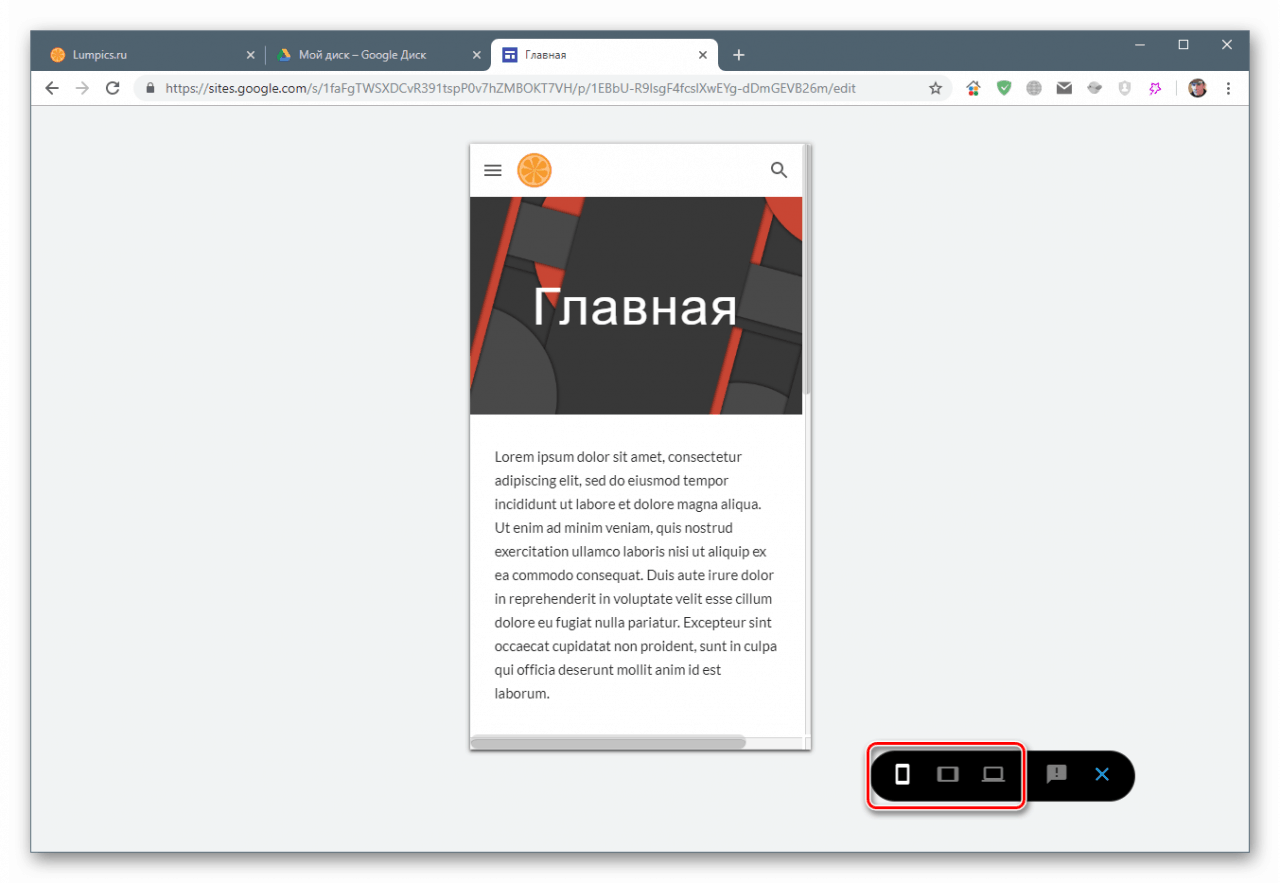The width and height of the screenshot is (1280, 883).
Task: Click the sites.google.com address bar
Action: 543,88
